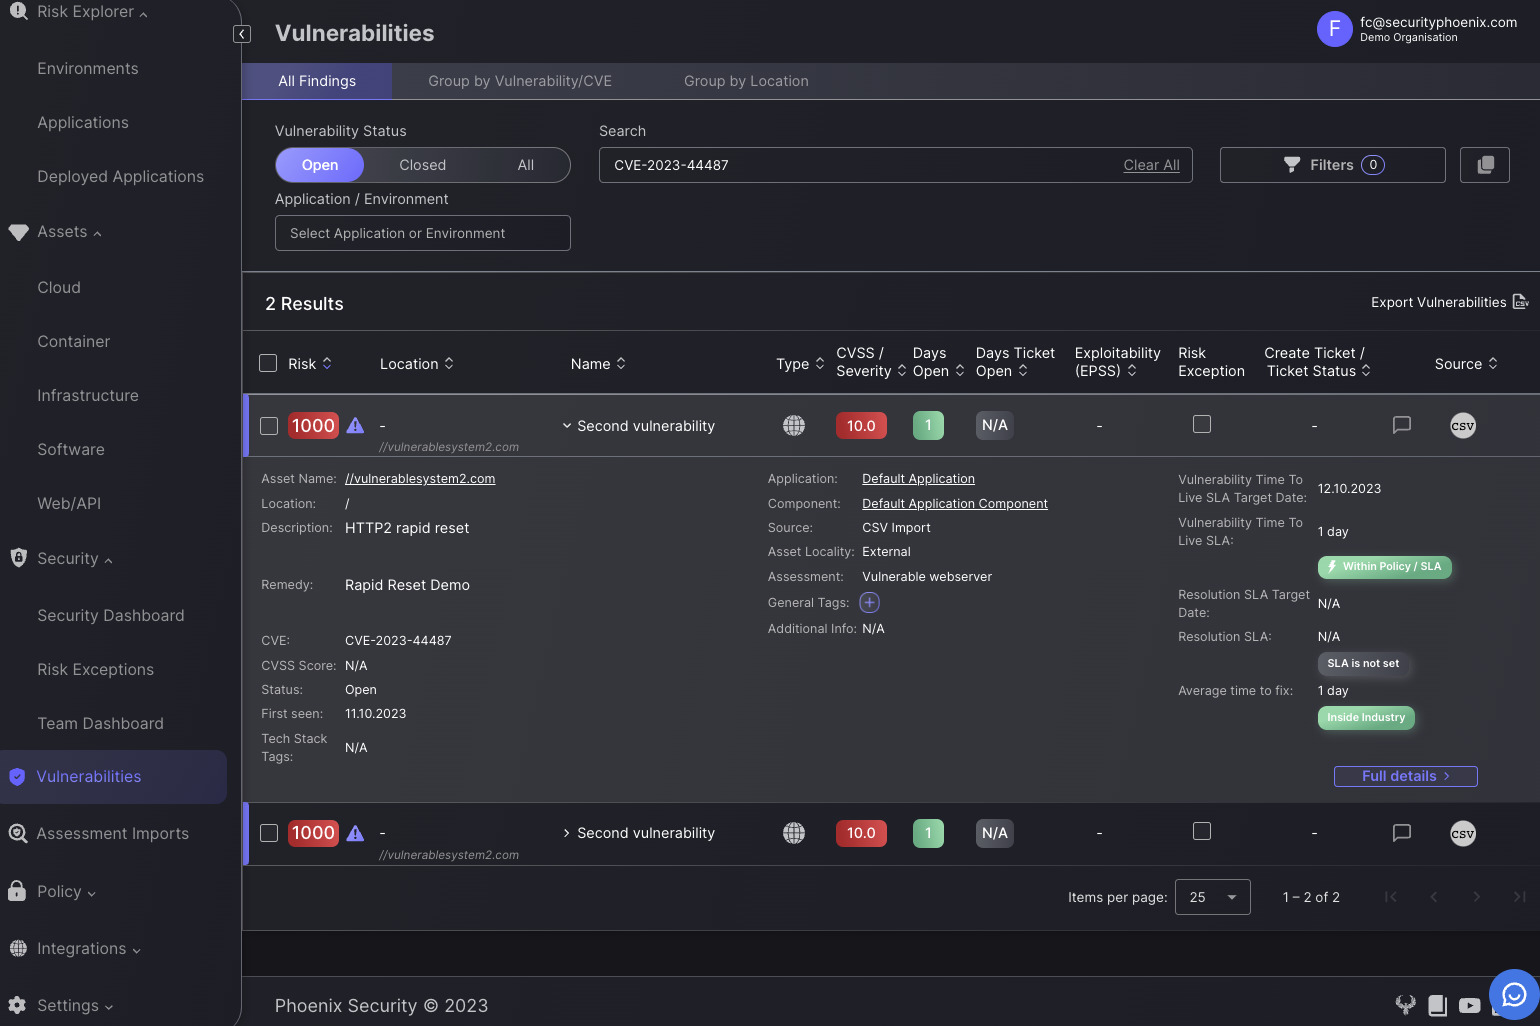Viewport: 1540px width, 1026px height.
Task: Click the Policy lock icon in sidebar
Action: (17, 890)
